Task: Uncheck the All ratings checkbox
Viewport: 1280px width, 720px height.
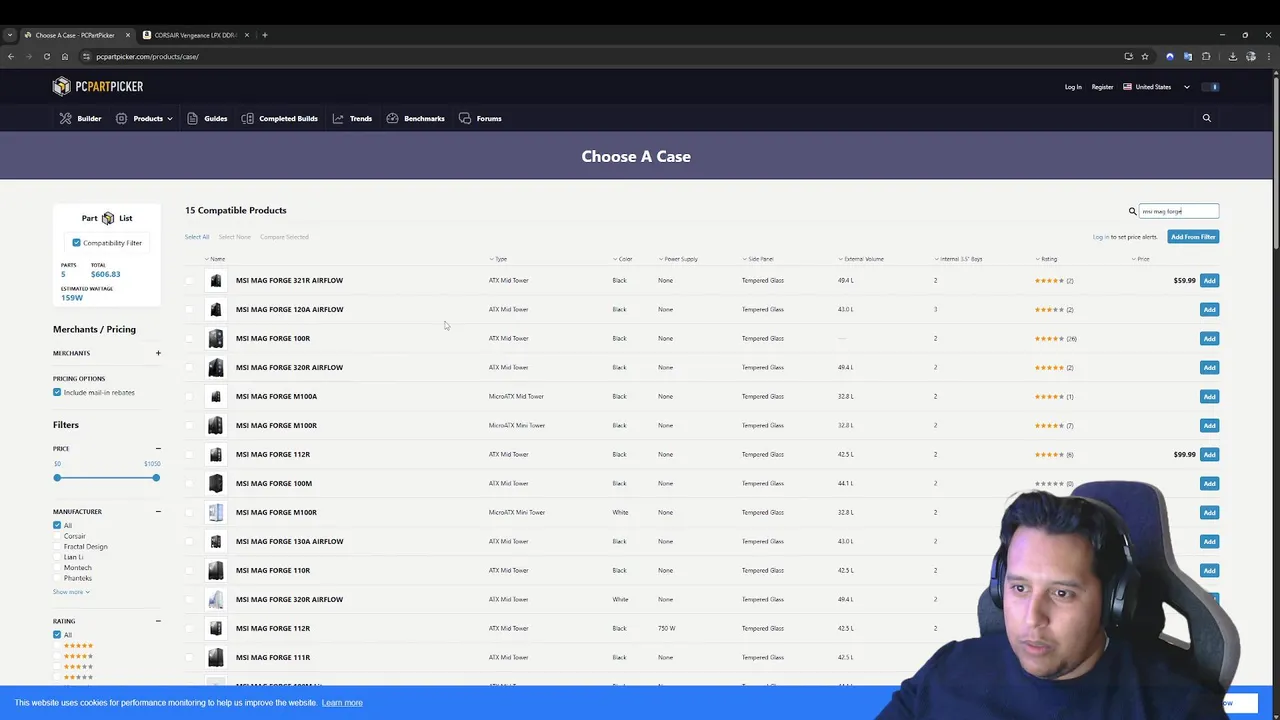Action: [57, 635]
